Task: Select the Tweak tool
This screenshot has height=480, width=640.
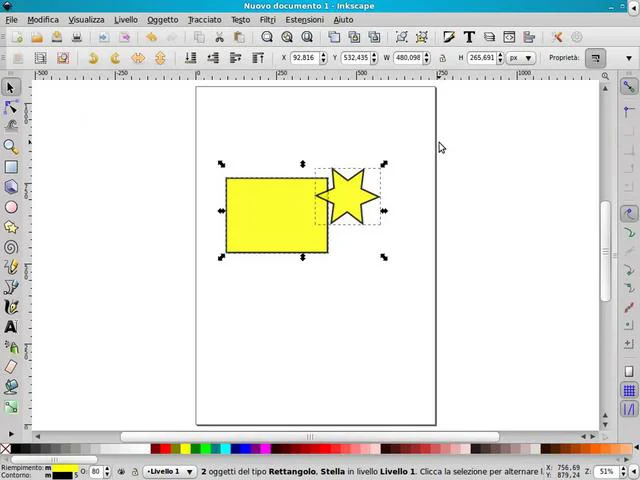Action: [11, 127]
